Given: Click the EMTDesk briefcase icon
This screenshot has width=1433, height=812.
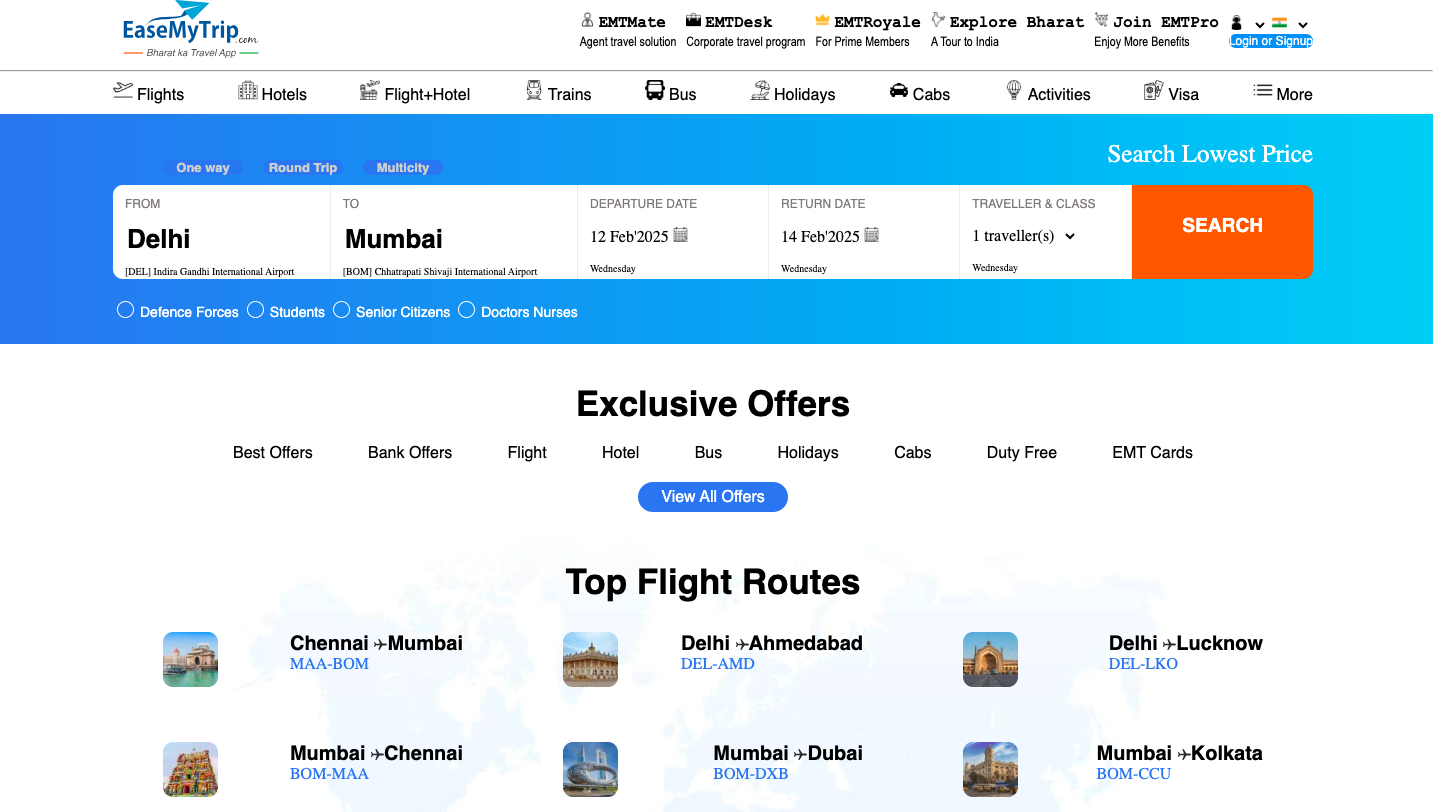Looking at the screenshot, I should pos(693,20).
